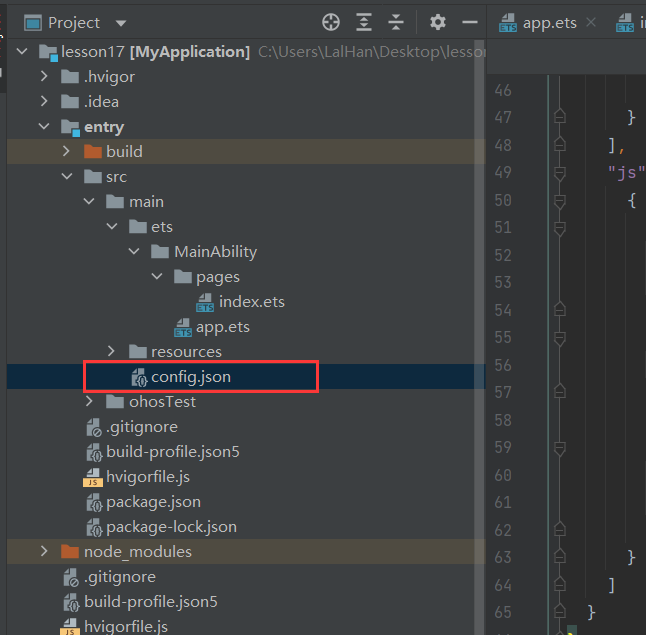646x635 pixels.
Task: Click the "js" key on line 49
Action: [x=626, y=173]
